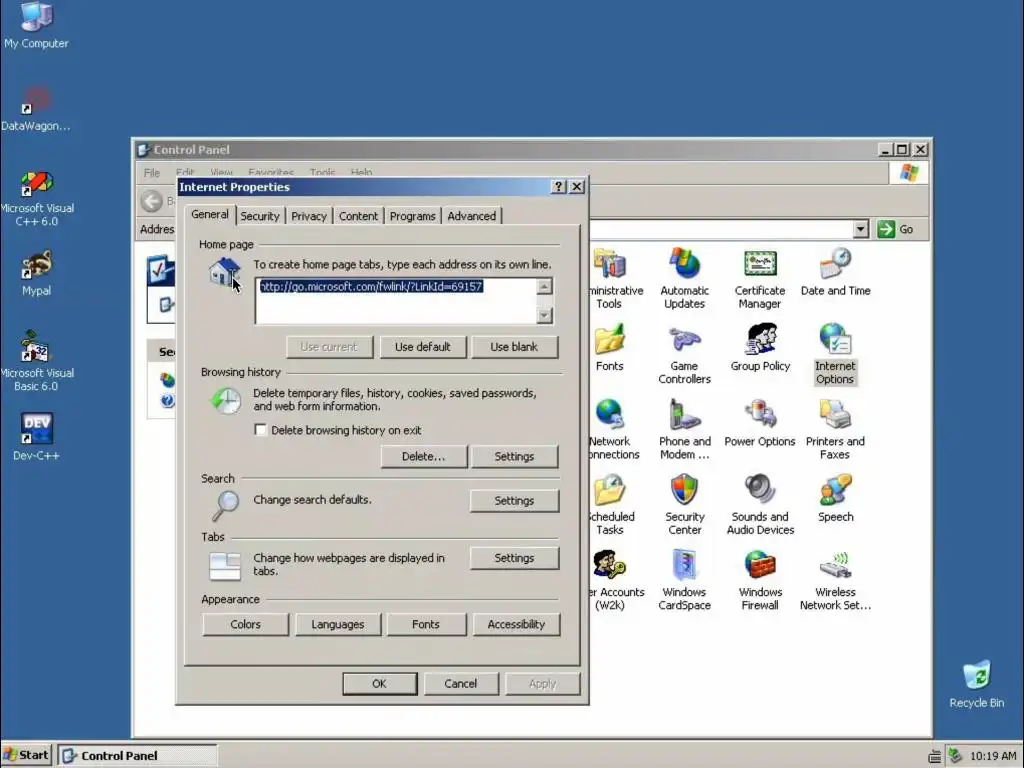Image resolution: width=1024 pixels, height=768 pixels.
Task: Confirm dialog with OK button
Action: click(x=379, y=684)
